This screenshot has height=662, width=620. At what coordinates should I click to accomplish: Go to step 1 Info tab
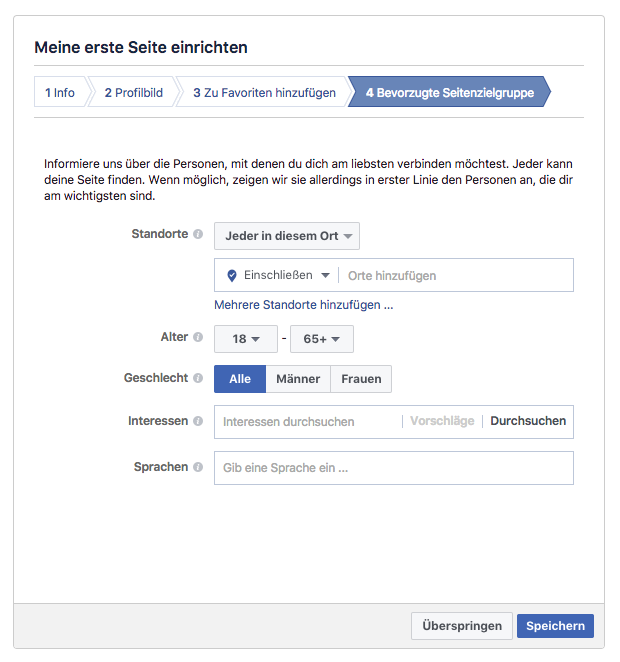(60, 92)
